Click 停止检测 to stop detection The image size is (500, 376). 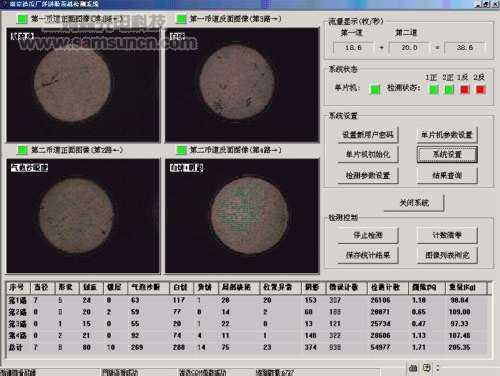368,235
